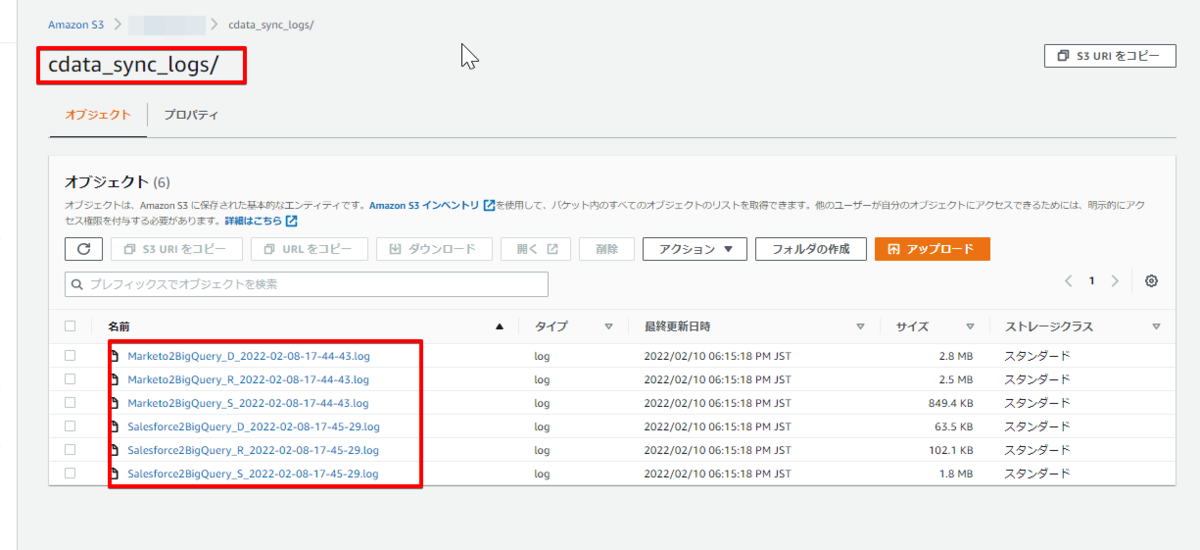The height and width of the screenshot is (550, 1200).
Task: Open the pagination settings gear icon
Action: tap(1151, 281)
